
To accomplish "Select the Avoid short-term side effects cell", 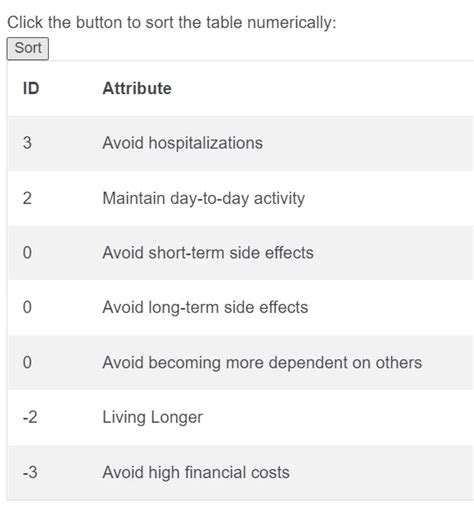I will (208, 253).
